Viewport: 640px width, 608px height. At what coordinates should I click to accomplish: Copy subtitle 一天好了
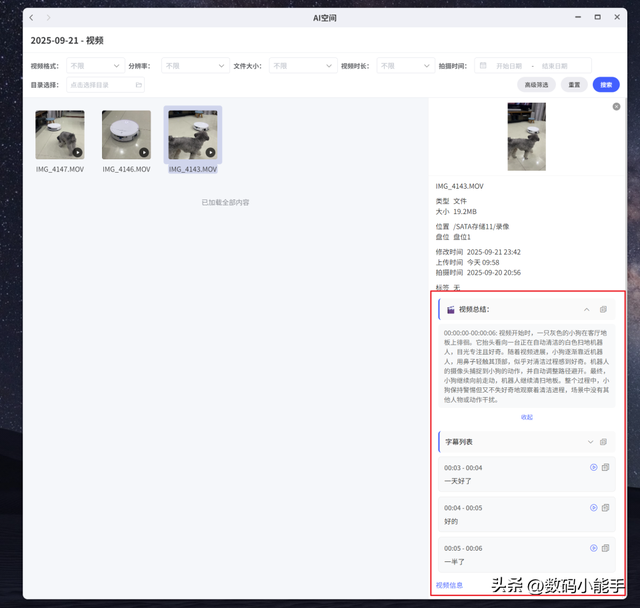click(605, 467)
